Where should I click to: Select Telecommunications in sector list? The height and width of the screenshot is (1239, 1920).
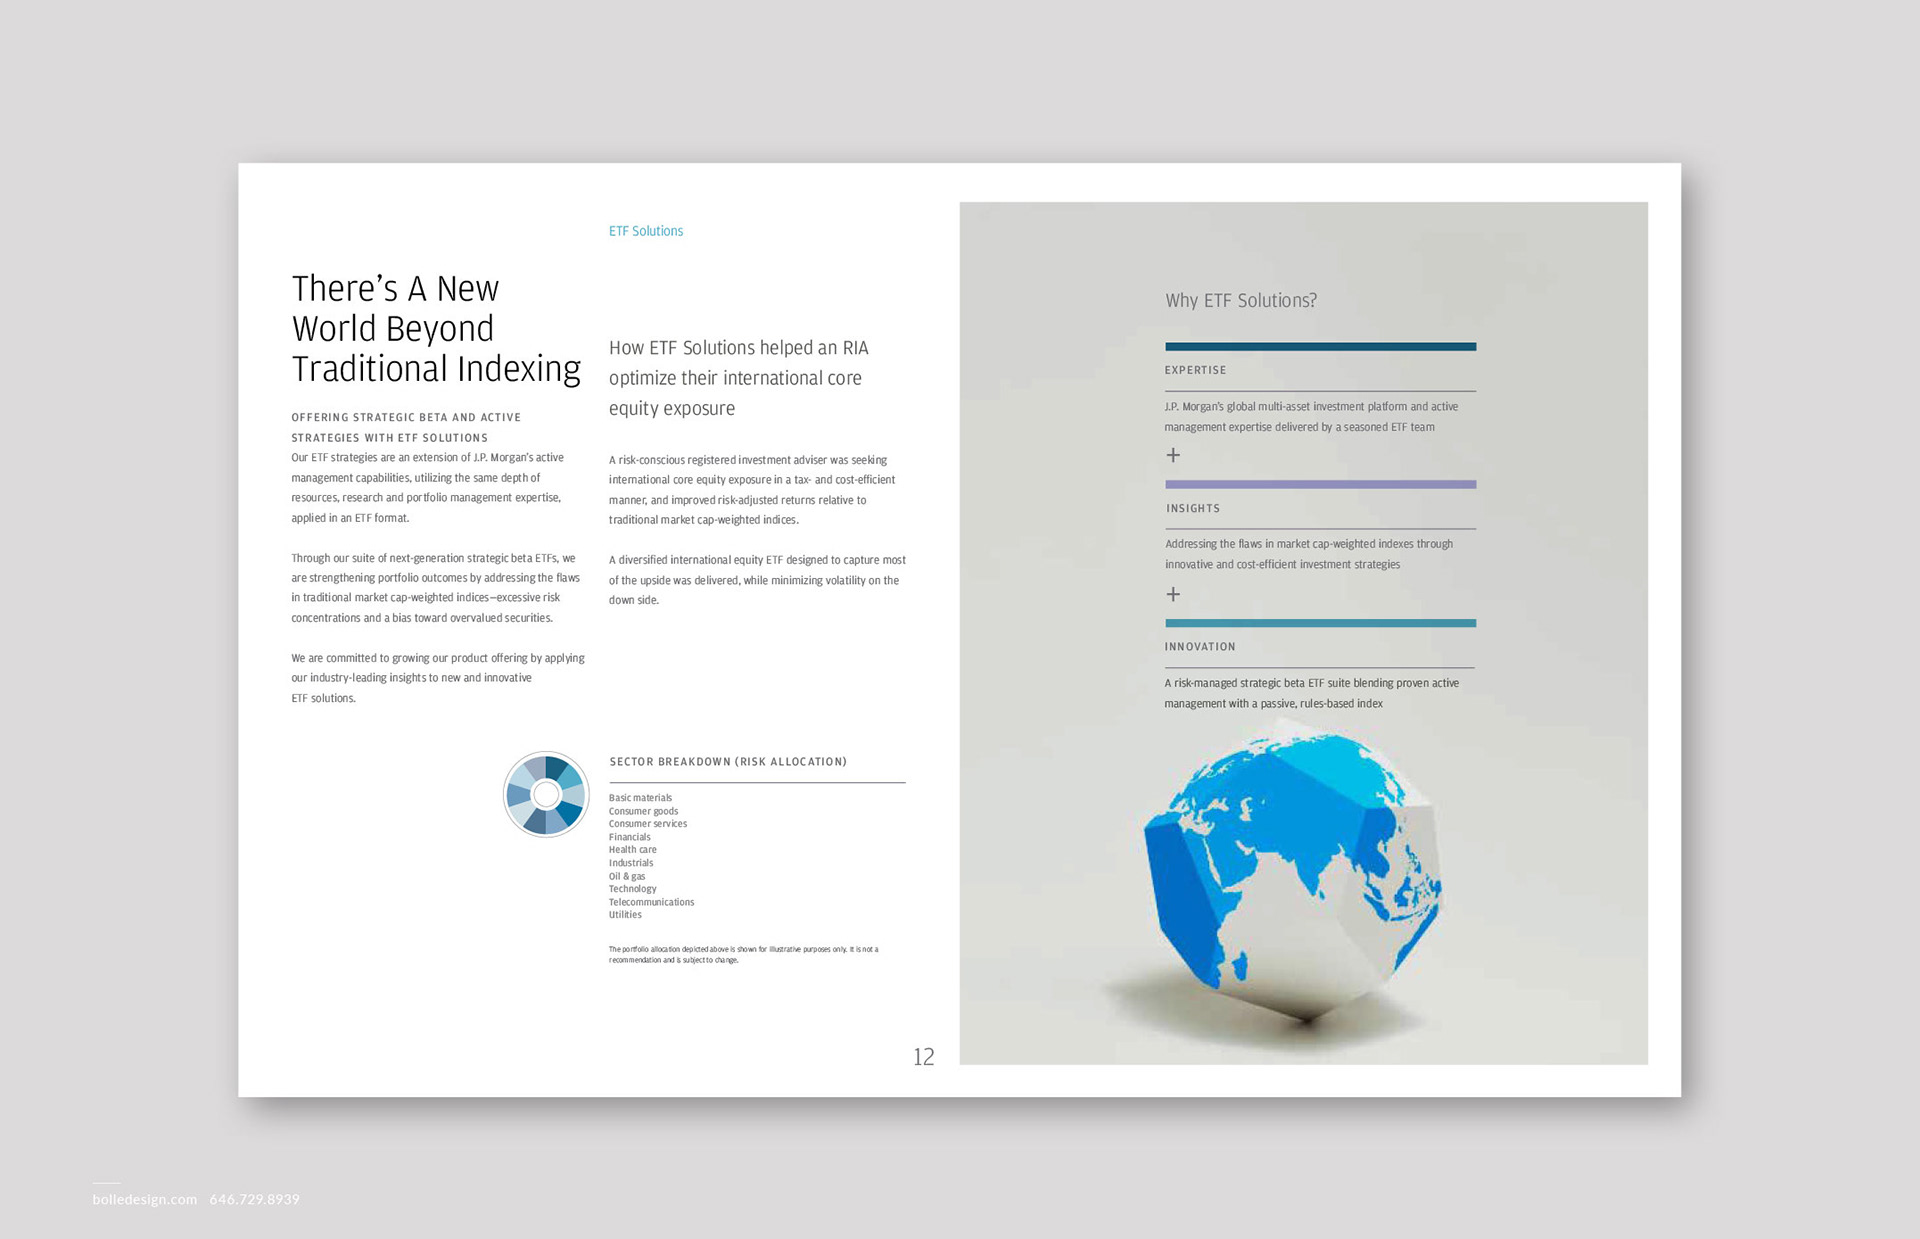[651, 902]
